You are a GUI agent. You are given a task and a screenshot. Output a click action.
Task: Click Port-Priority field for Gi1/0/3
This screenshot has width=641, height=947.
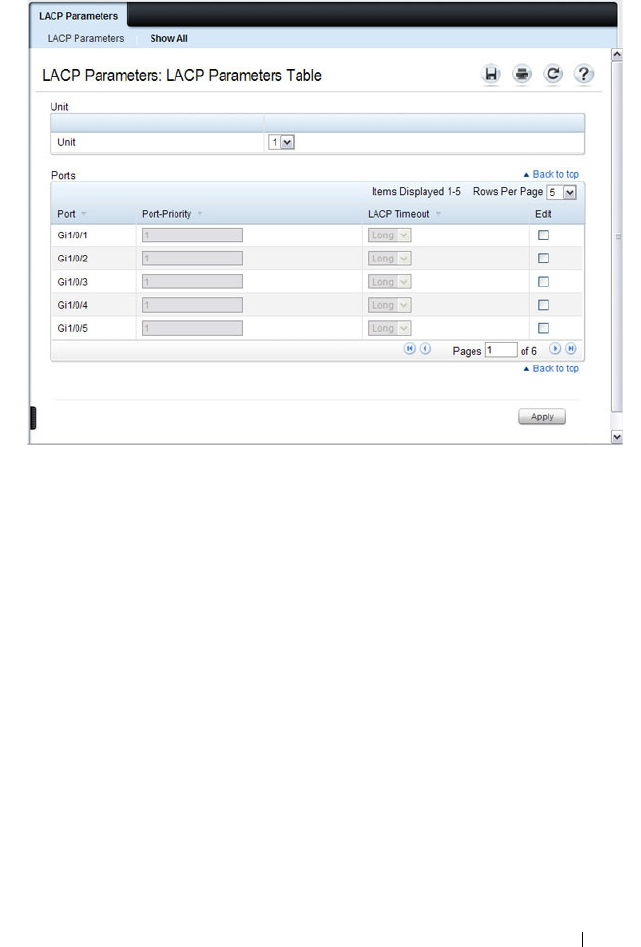click(192, 281)
